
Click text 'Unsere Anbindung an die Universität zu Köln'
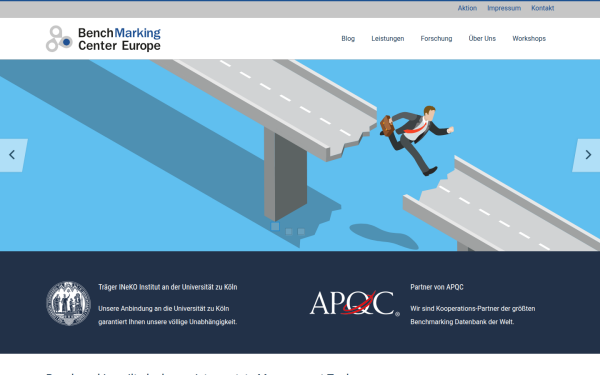click(x=164, y=308)
